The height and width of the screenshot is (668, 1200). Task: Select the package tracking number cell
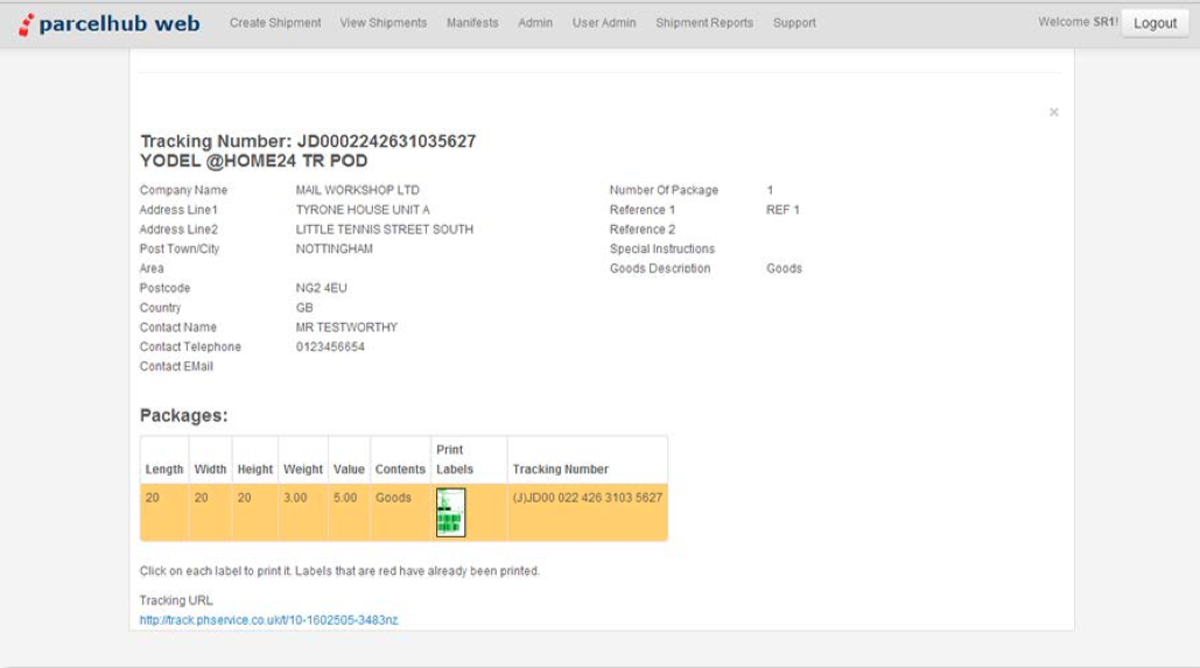coord(587,498)
